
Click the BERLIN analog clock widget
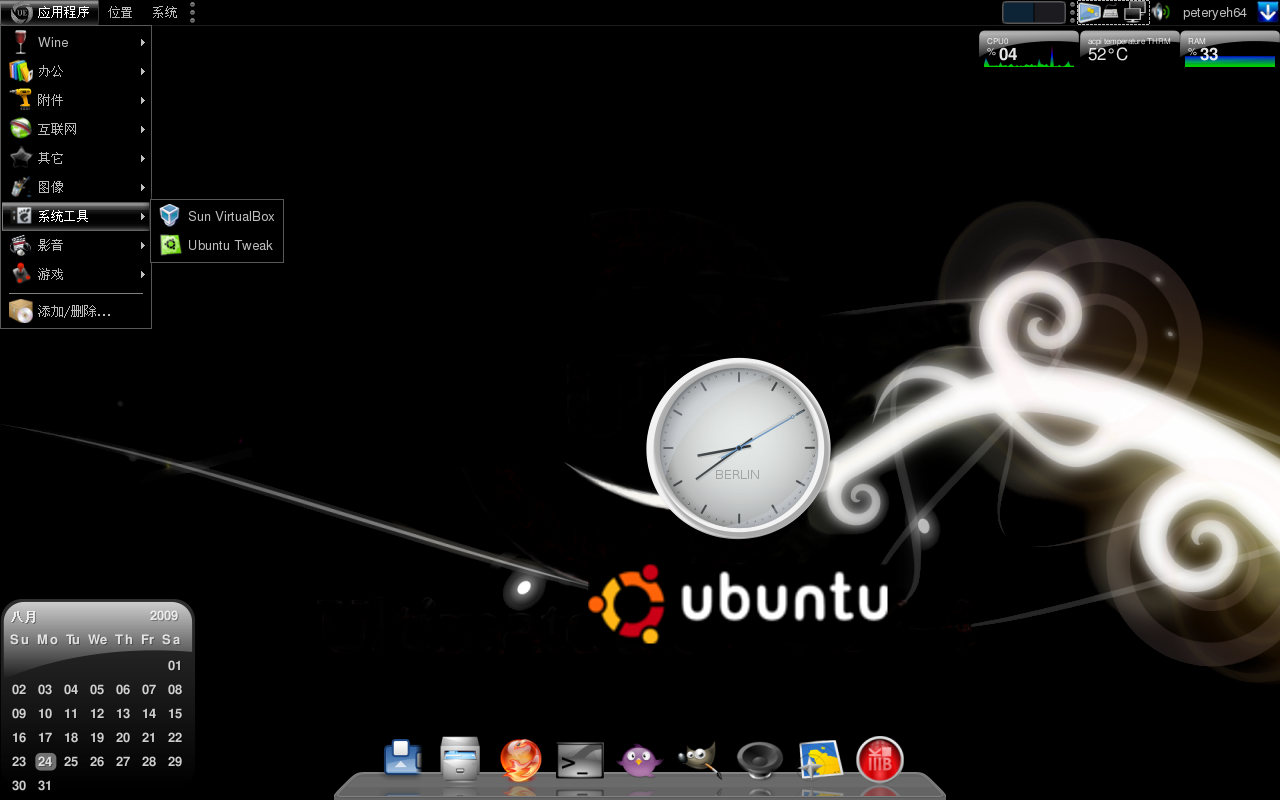point(739,448)
